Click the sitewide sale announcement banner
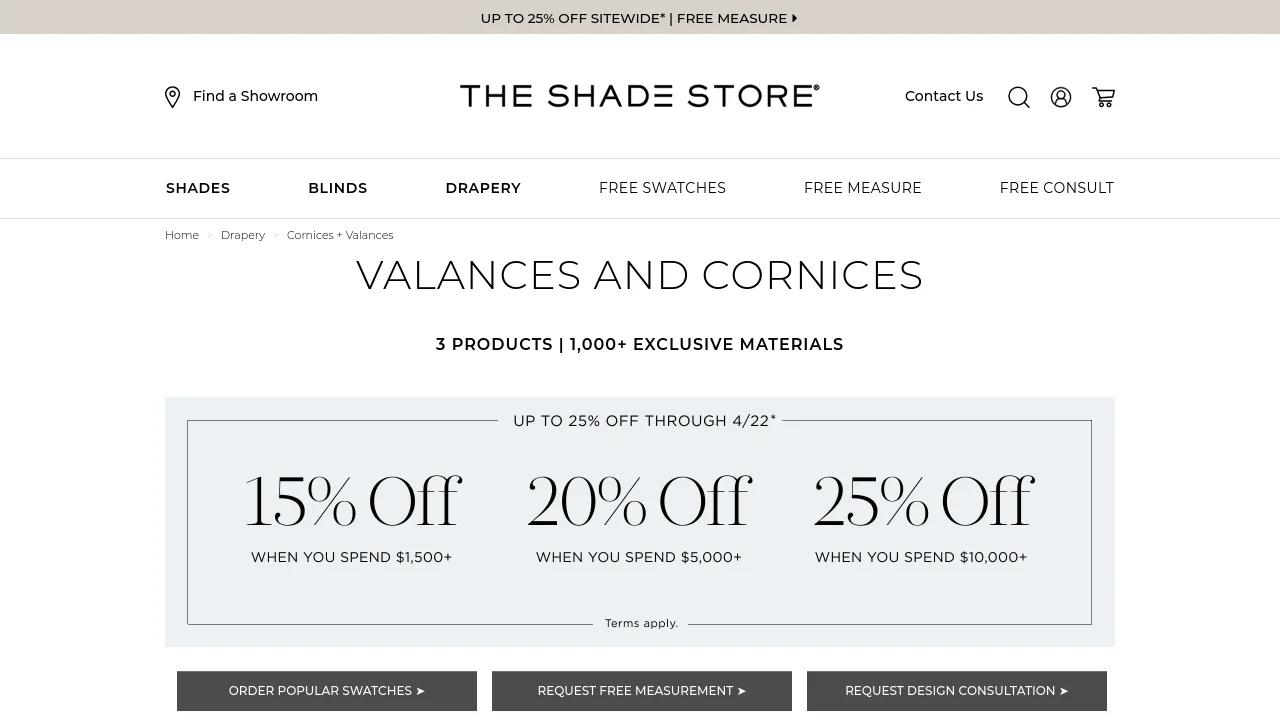This screenshot has width=1280, height=720. [x=639, y=18]
